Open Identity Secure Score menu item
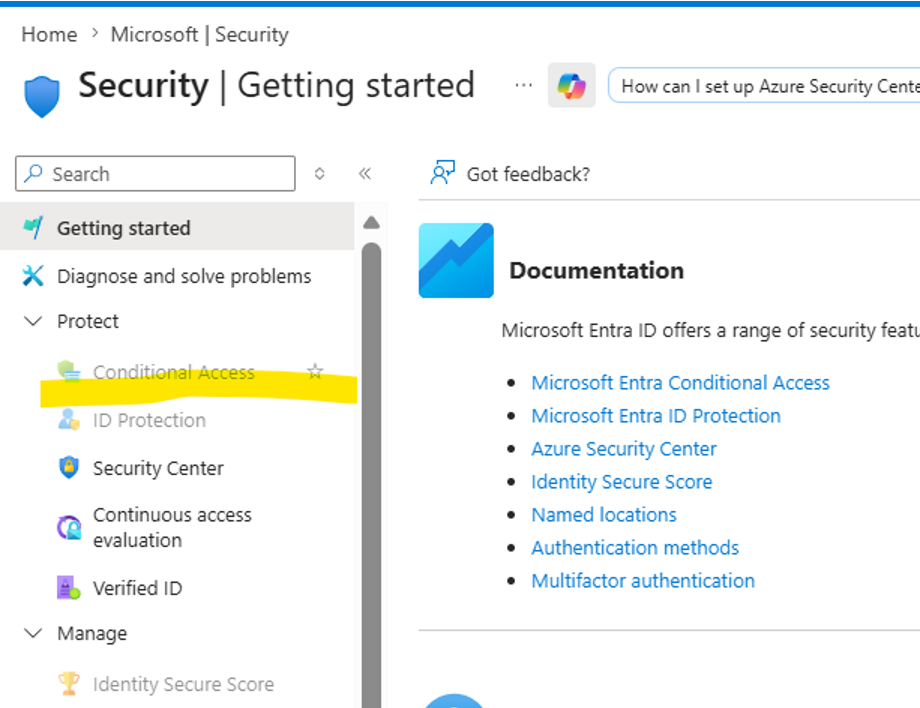920x708 pixels. pos(177,683)
